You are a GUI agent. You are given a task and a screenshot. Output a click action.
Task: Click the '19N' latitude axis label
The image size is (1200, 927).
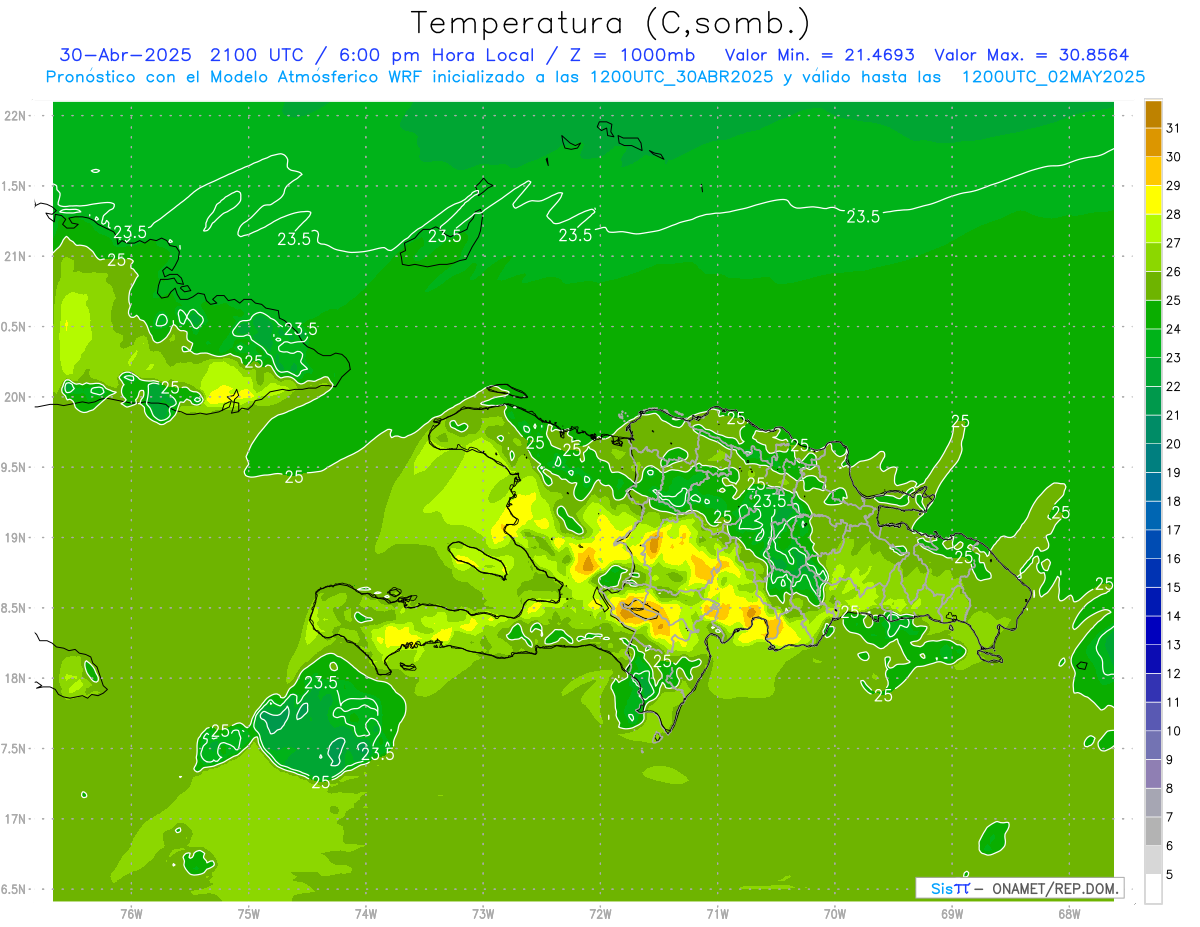[x=16, y=538]
